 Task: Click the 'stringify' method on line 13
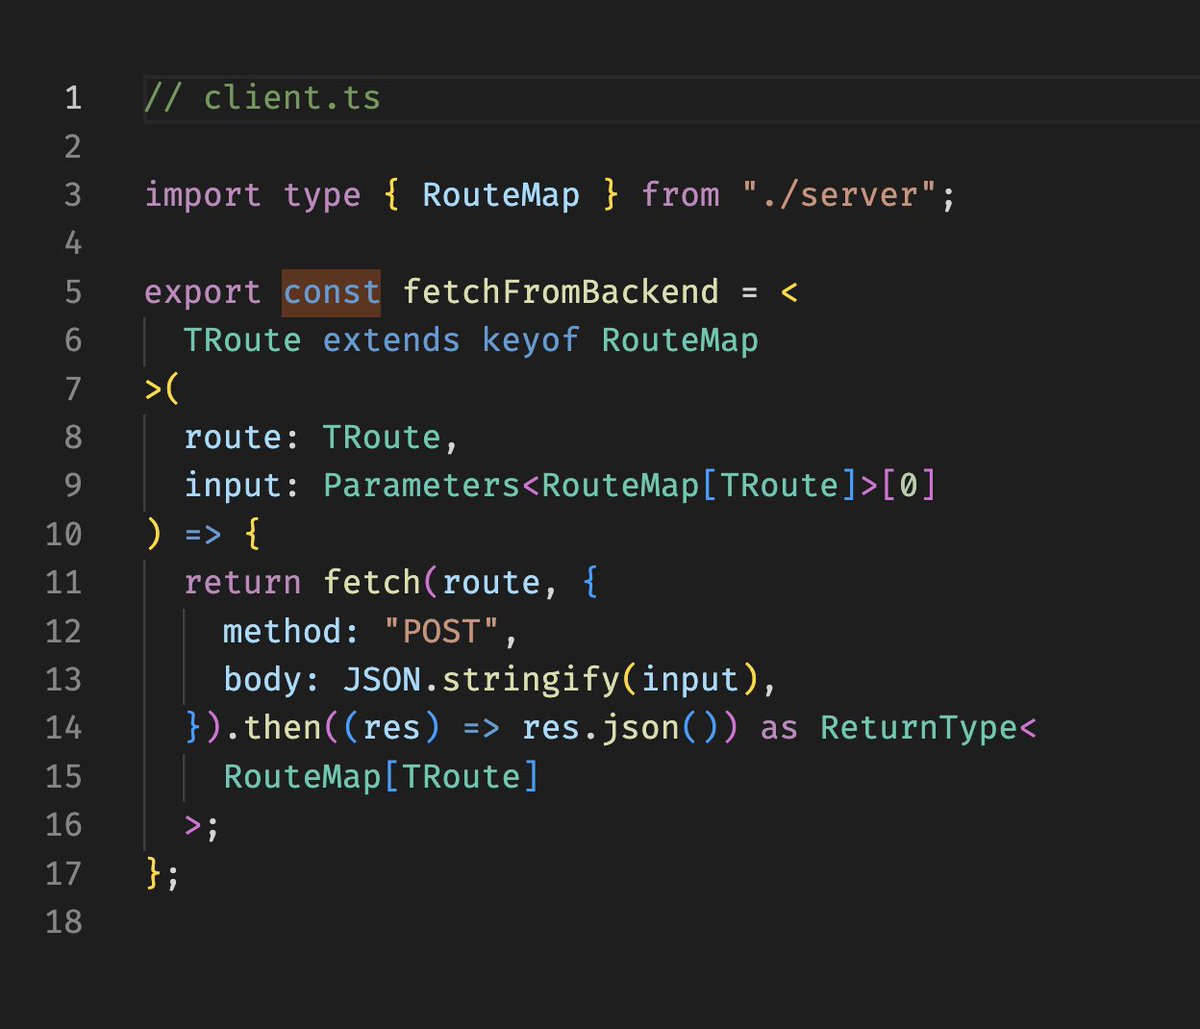pyautogui.click(x=531, y=680)
